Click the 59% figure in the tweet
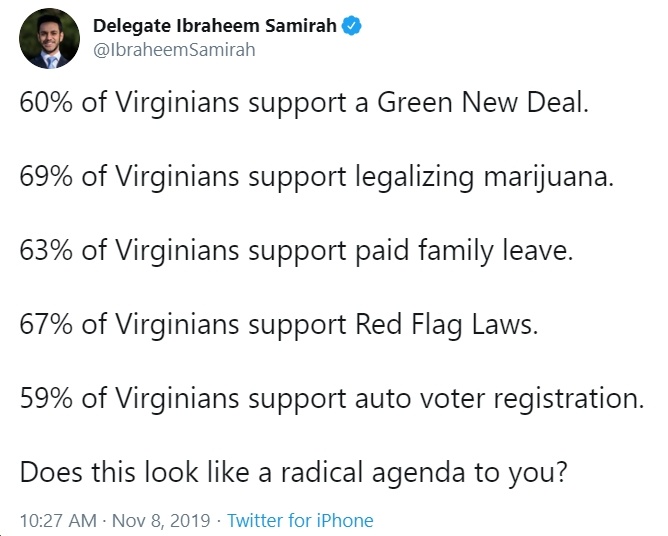This screenshot has width=668, height=536. click(x=46, y=399)
